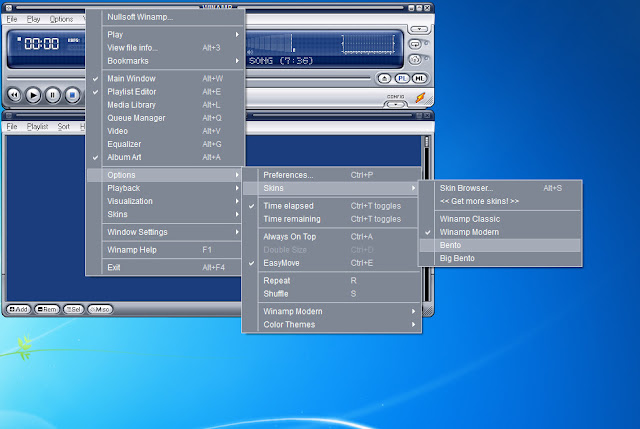Expand the Playback submenu
This screenshot has width=640, height=429.
(x=165, y=188)
